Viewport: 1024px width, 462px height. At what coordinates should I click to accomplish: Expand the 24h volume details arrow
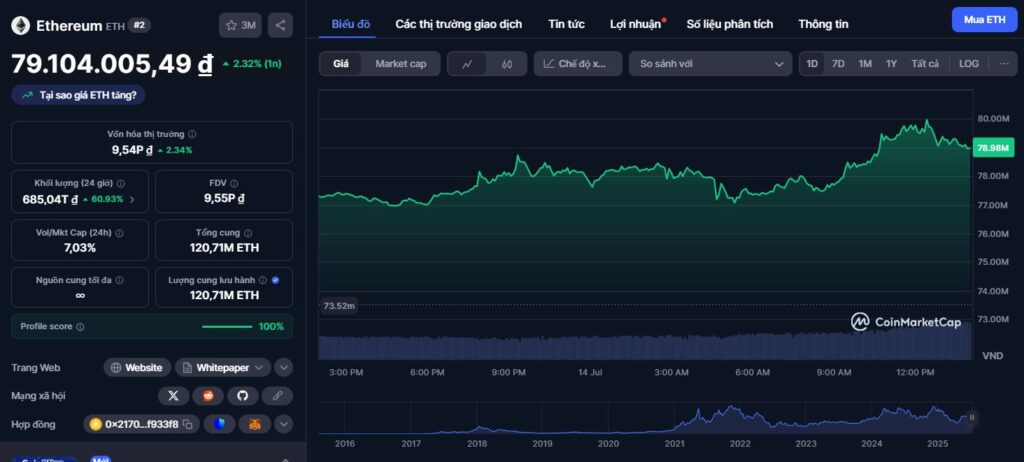pyautogui.click(x=133, y=199)
